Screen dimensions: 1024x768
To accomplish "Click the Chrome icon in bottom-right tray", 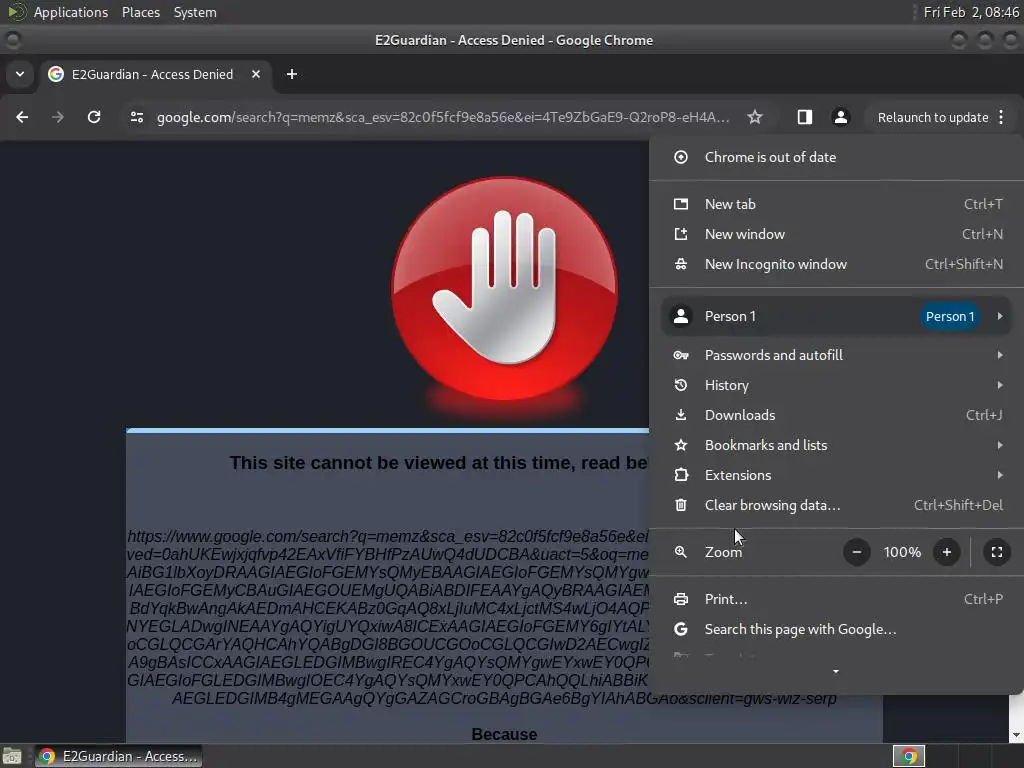I will 908,756.
